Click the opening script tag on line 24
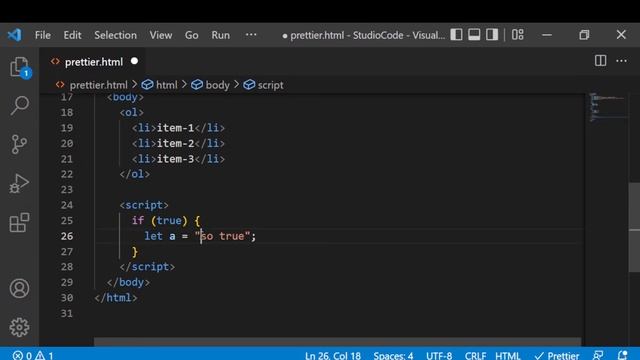Viewport: 640px width, 360px height. (144, 205)
